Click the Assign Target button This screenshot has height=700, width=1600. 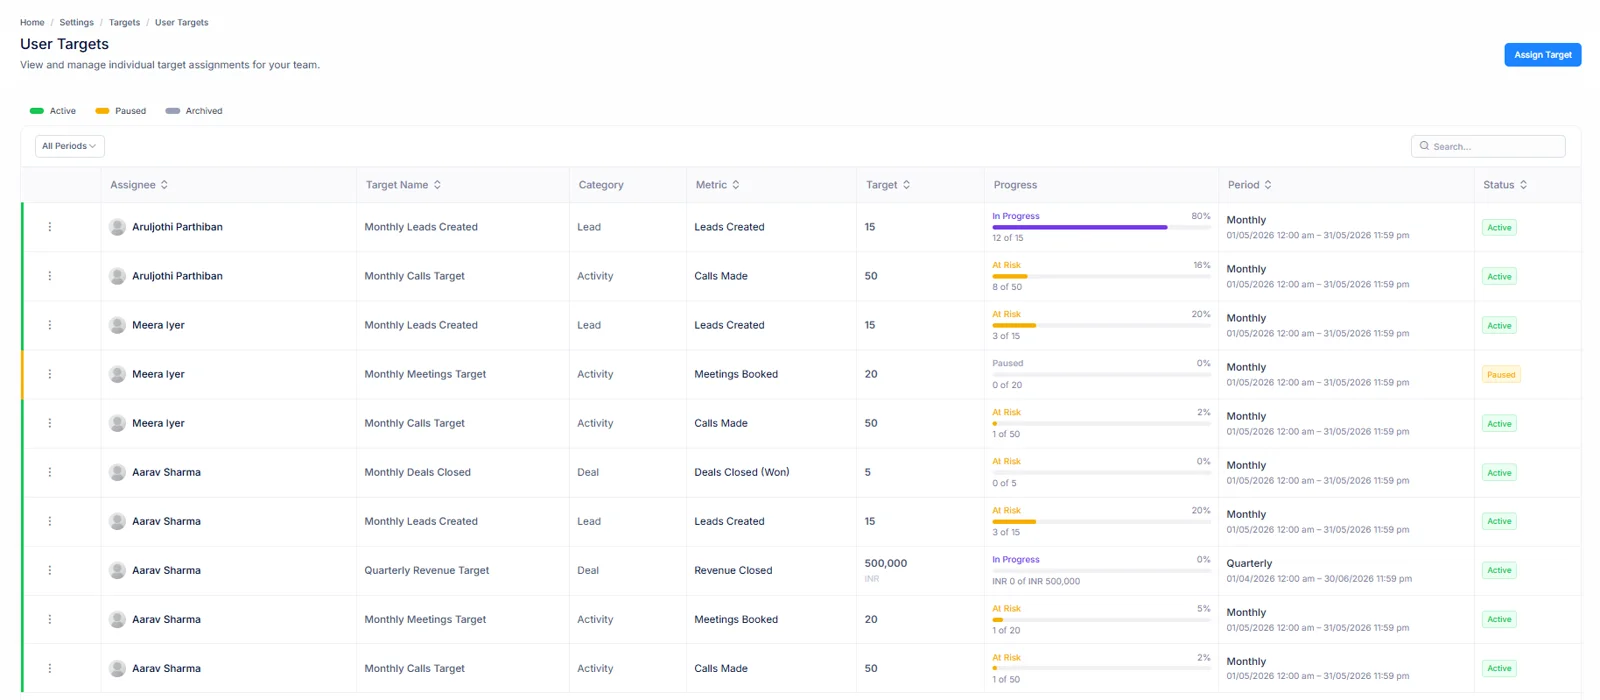[x=1542, y=55]
